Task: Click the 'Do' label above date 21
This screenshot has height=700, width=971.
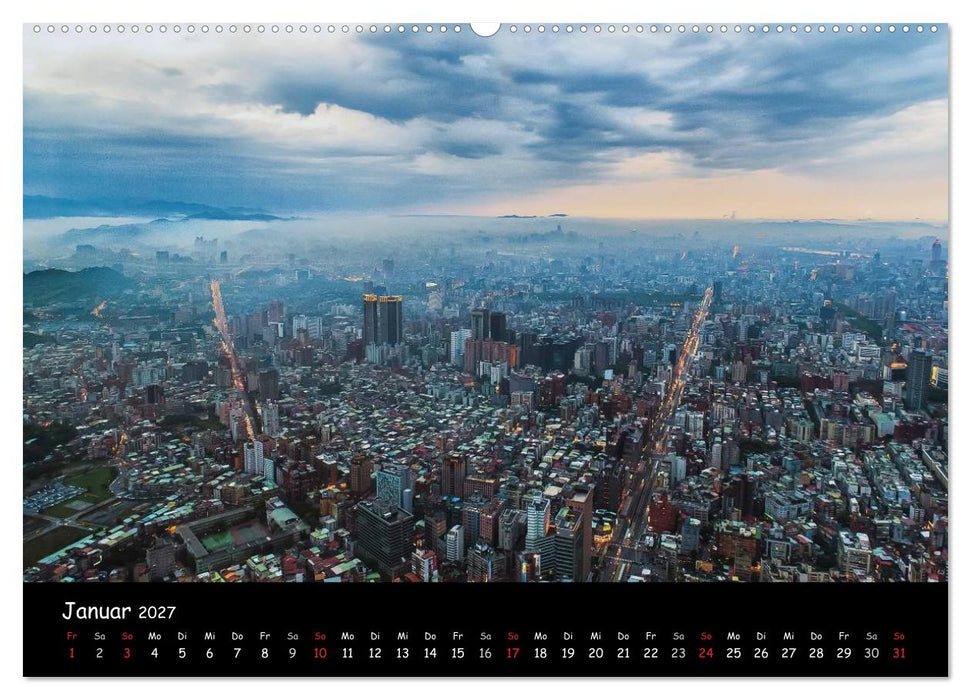Action: (x=623, y=636)
